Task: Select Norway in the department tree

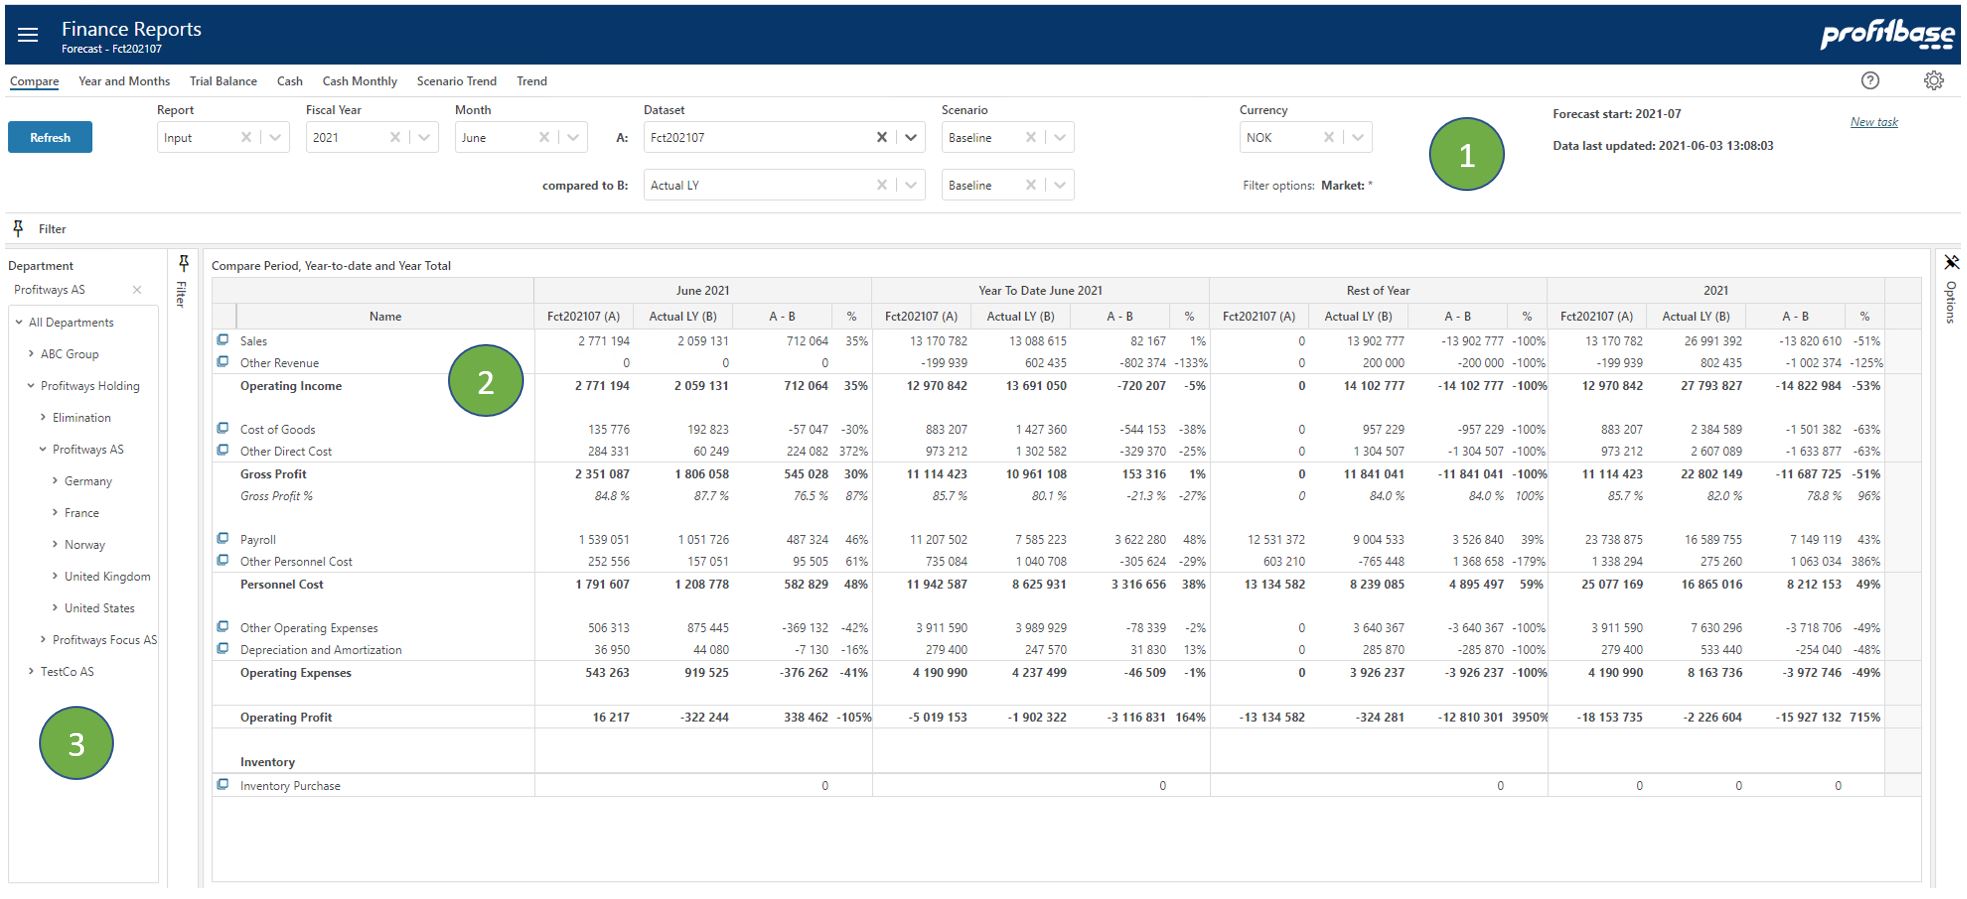Action: click(x=85, y=545)
